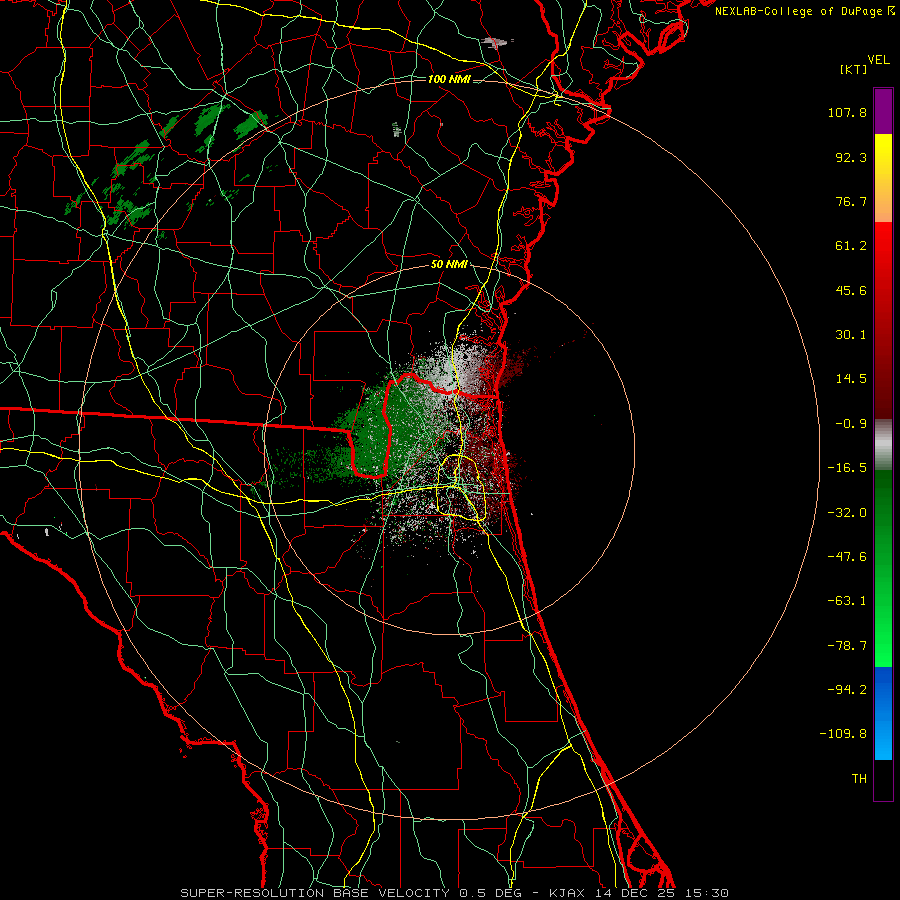Click the 100 NMI range ring label
The height and width of the screenshot is (900, 900).
tap(449, 79)
